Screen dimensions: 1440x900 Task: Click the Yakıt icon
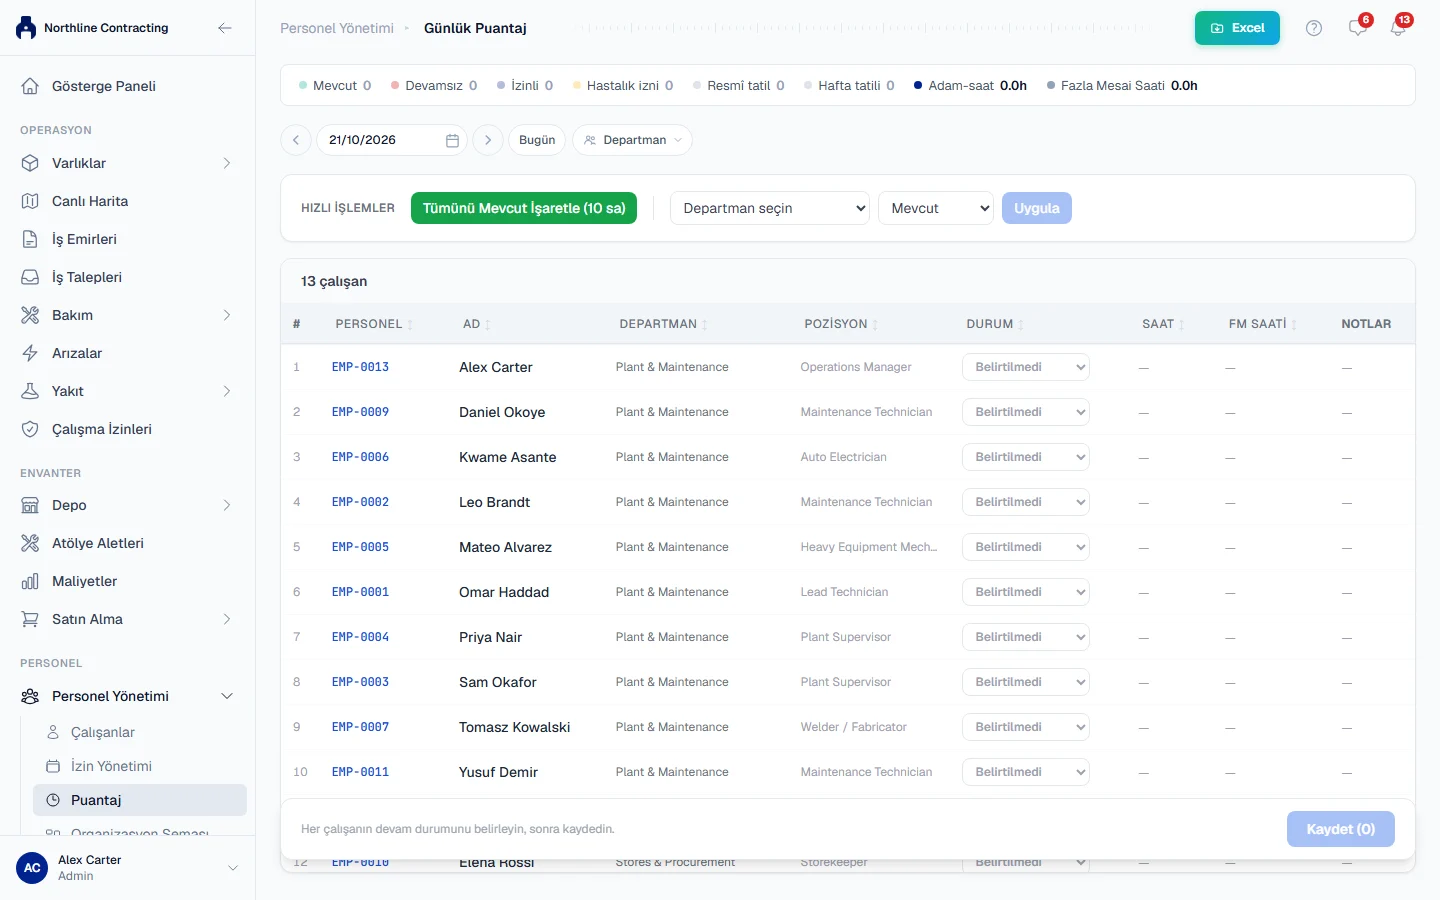coord(30,391)
